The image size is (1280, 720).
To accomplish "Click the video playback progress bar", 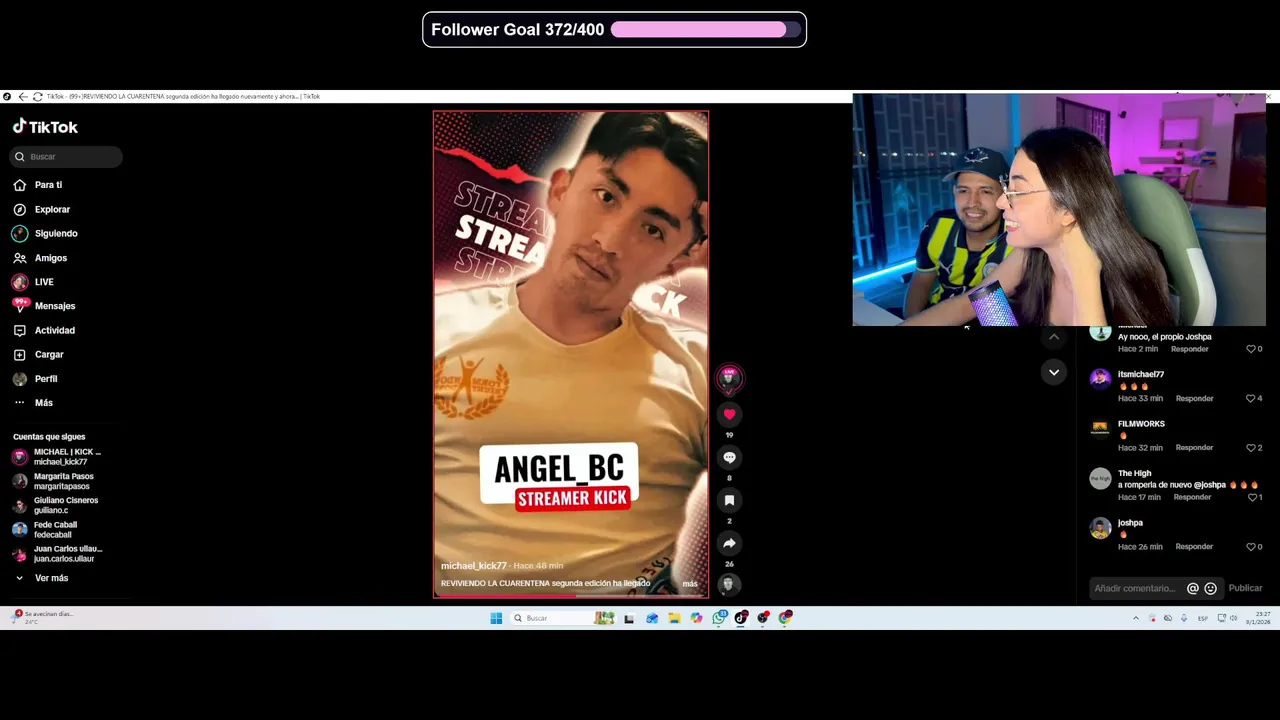I will pos(571,596).
